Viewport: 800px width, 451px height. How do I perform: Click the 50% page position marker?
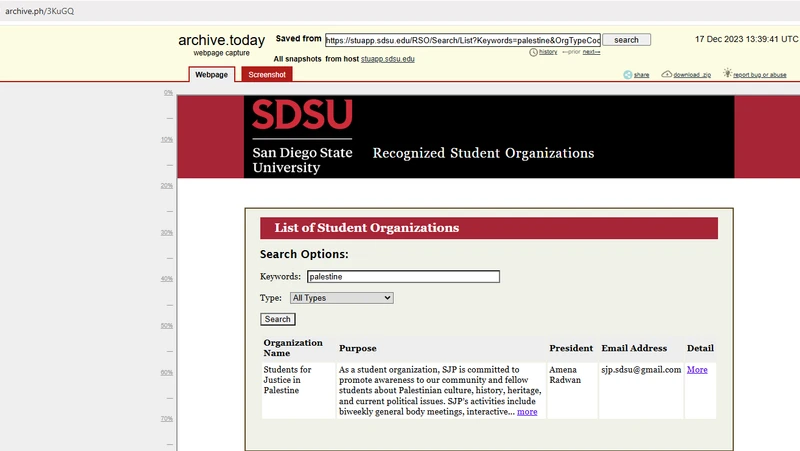[167, 326]
